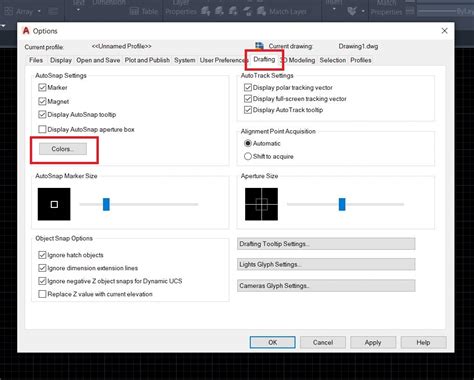
Task: Click the AutoSnap marker preview box
Action: click(54, 204)
